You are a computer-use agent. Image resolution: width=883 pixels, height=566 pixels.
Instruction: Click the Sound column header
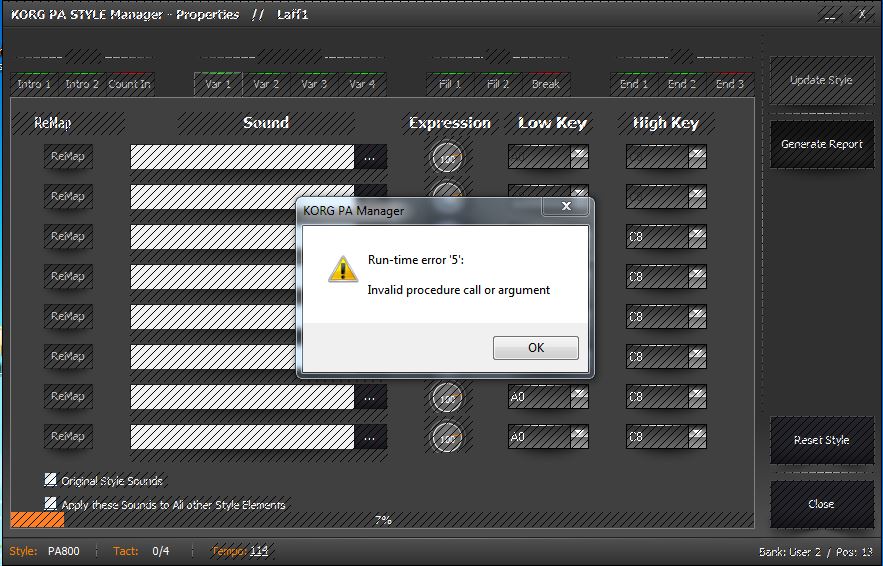point(266,123)
